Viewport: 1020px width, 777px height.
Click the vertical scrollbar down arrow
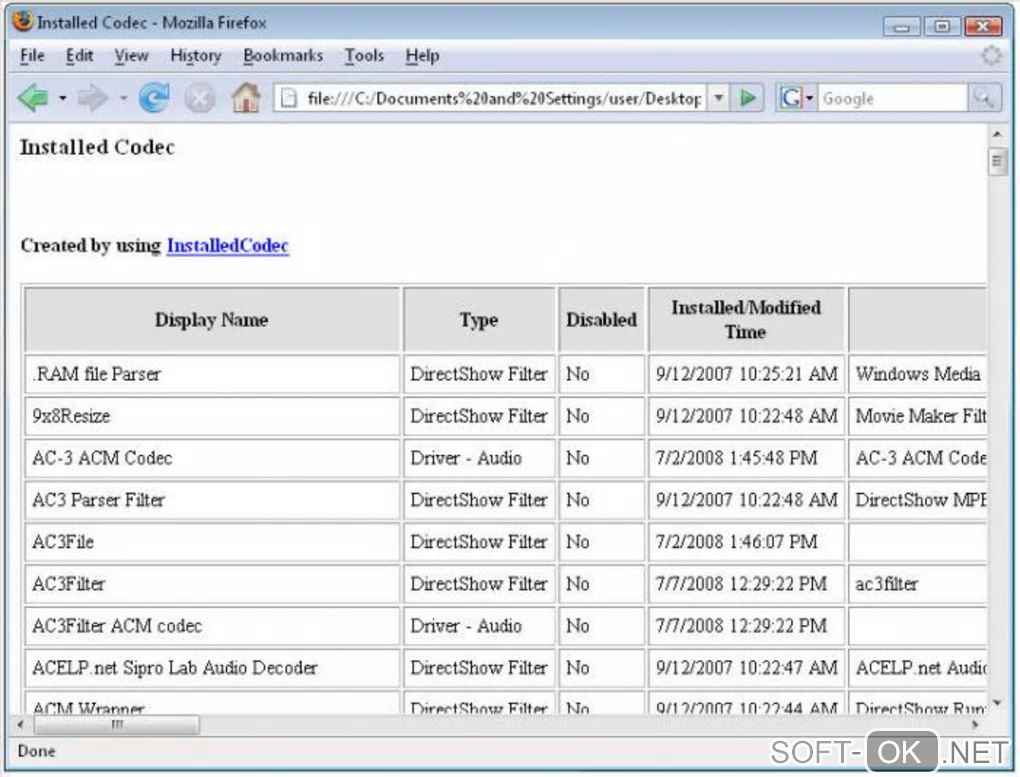point(997,703)
